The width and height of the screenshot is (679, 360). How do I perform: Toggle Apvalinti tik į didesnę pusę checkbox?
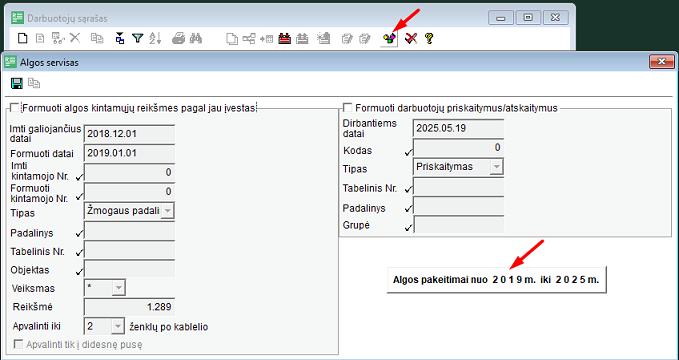[19, 345]
